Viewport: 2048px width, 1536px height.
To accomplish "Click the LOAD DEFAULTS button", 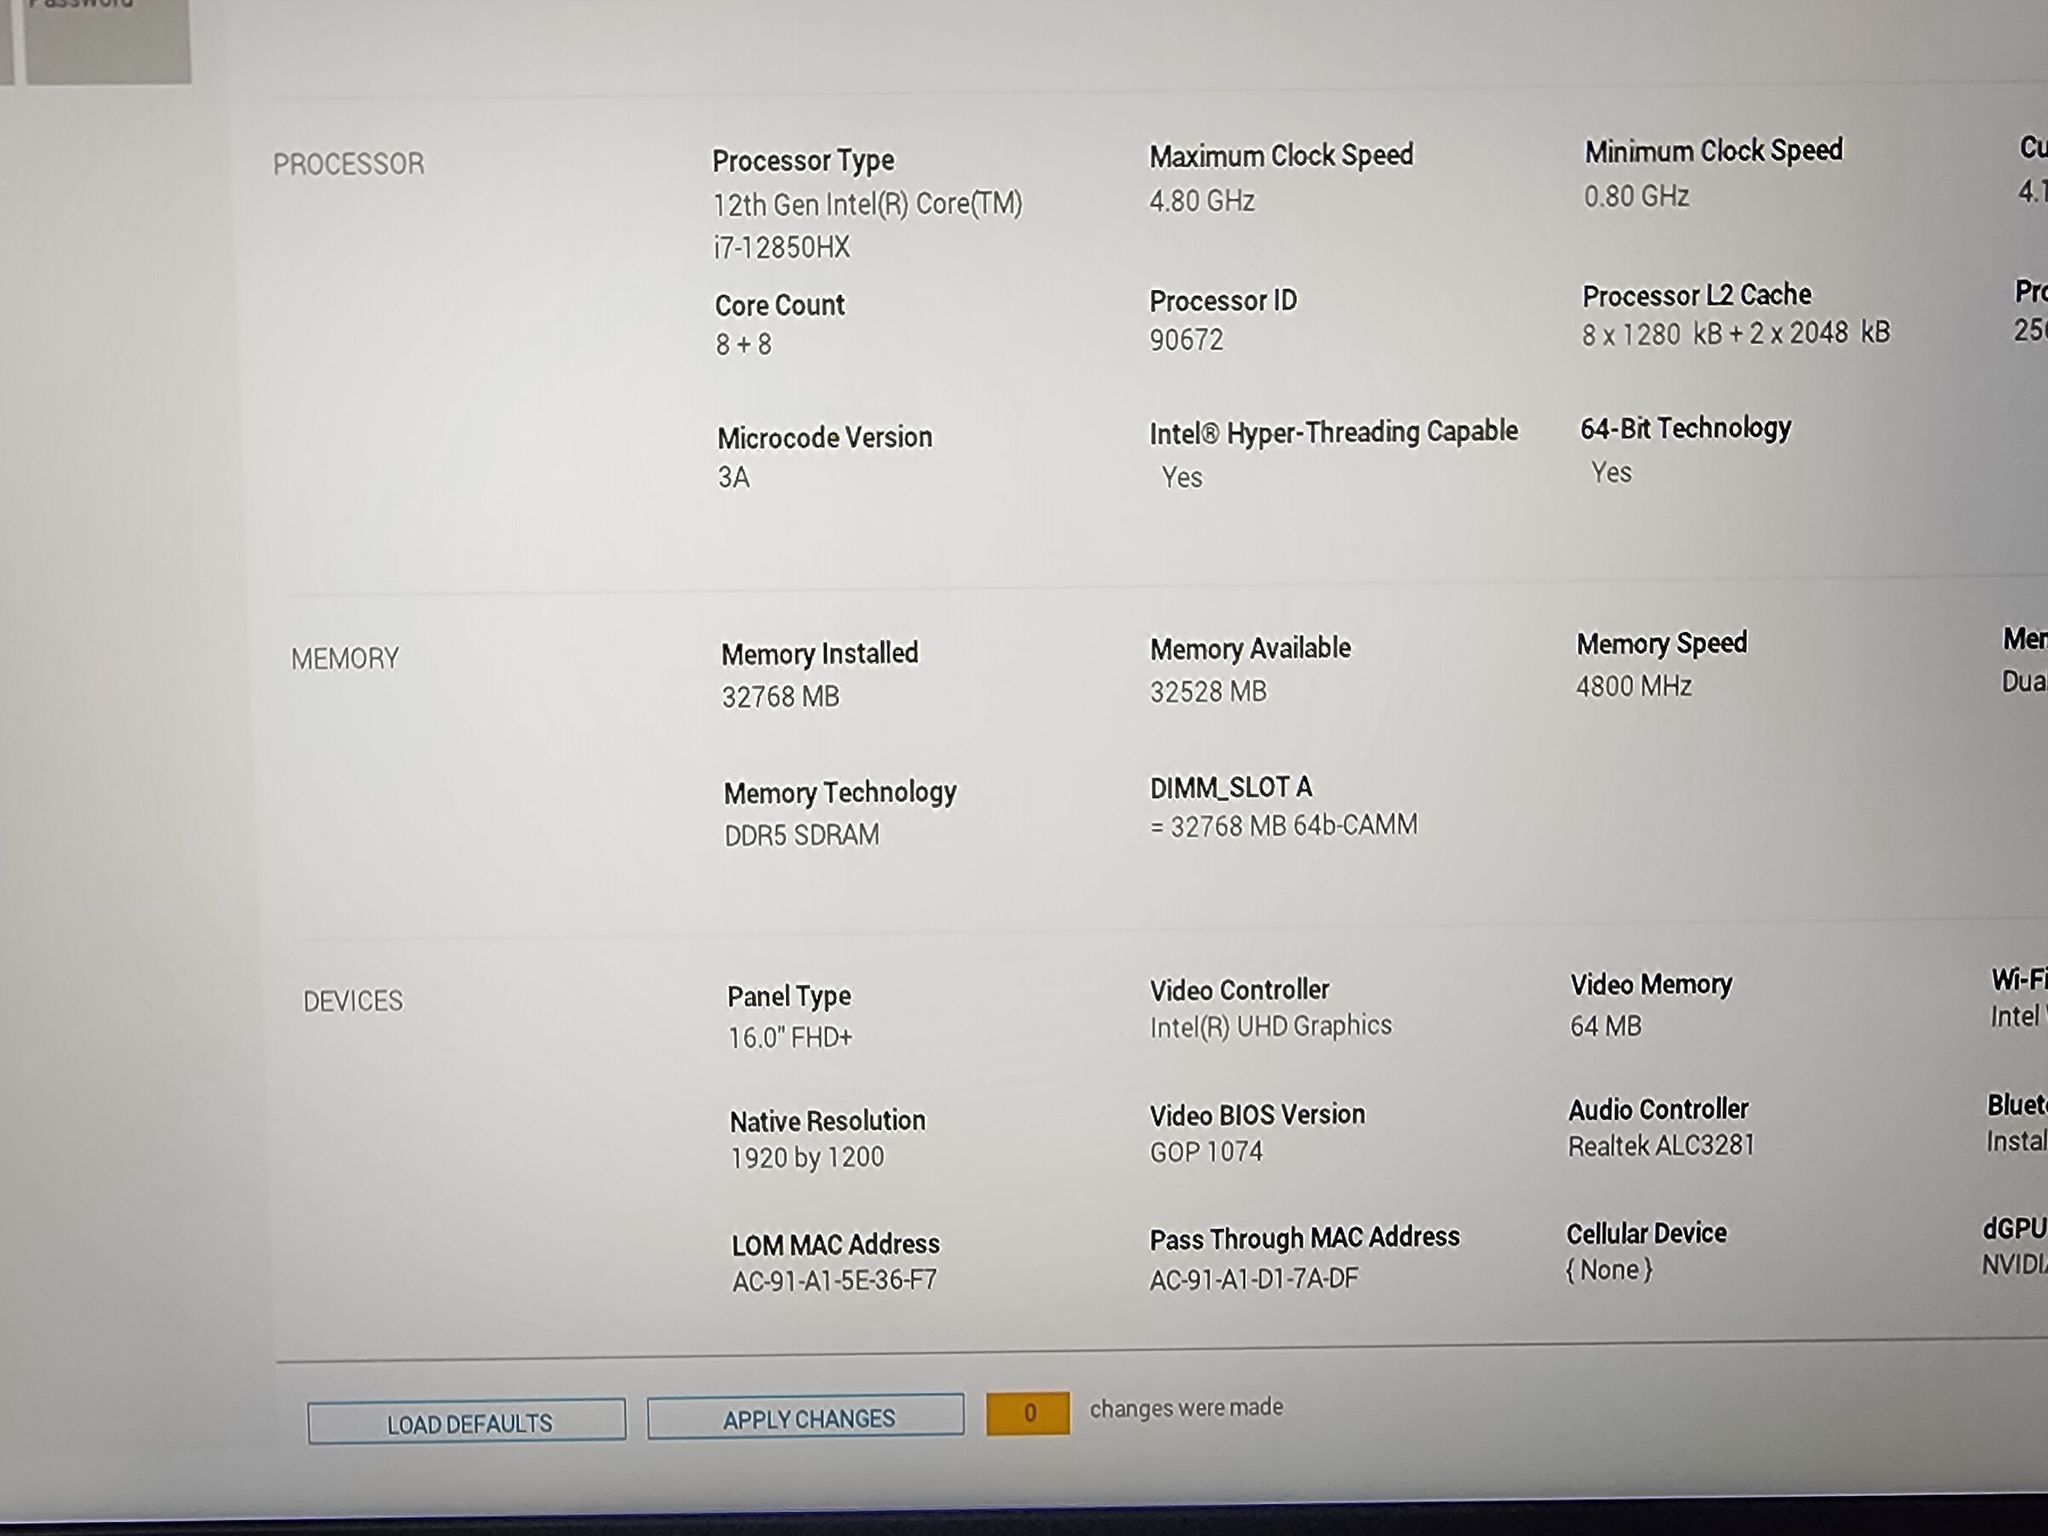I will tap(467, 1421).
